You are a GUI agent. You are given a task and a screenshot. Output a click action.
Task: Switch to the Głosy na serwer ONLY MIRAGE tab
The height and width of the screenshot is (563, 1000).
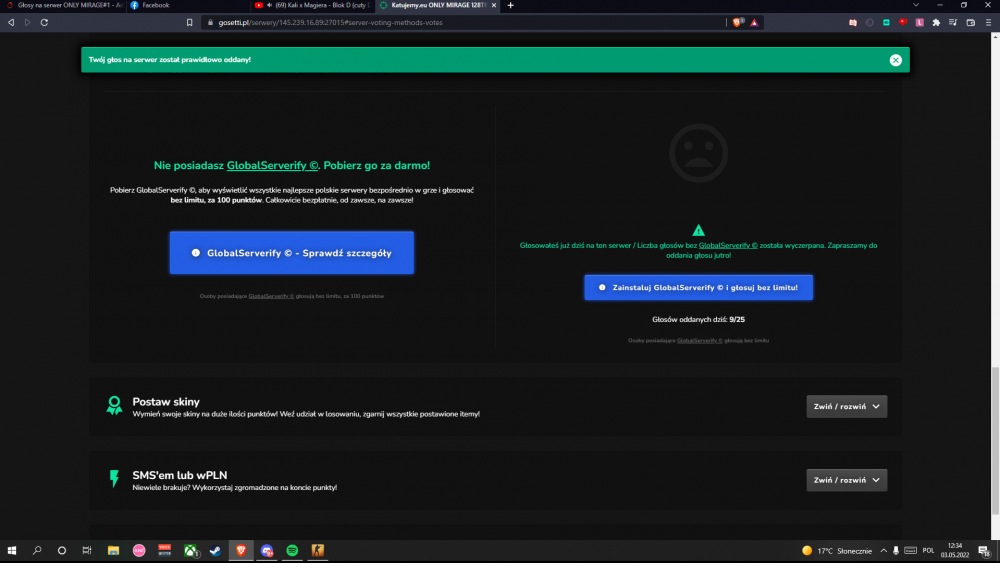(64, 5)
